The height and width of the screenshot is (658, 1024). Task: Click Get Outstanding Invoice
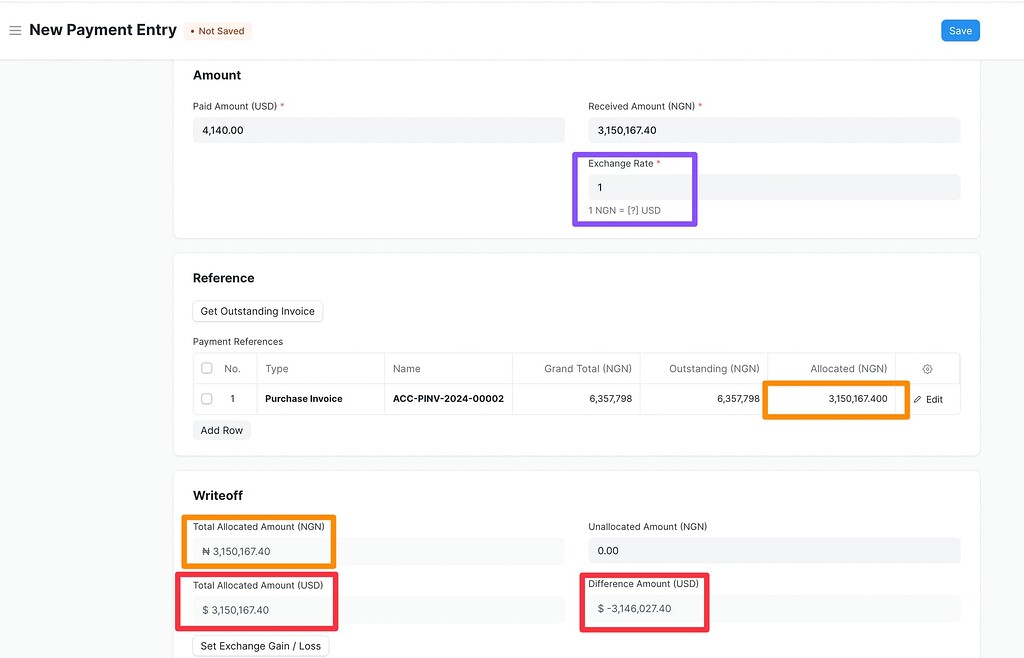(x=257, y=311)
